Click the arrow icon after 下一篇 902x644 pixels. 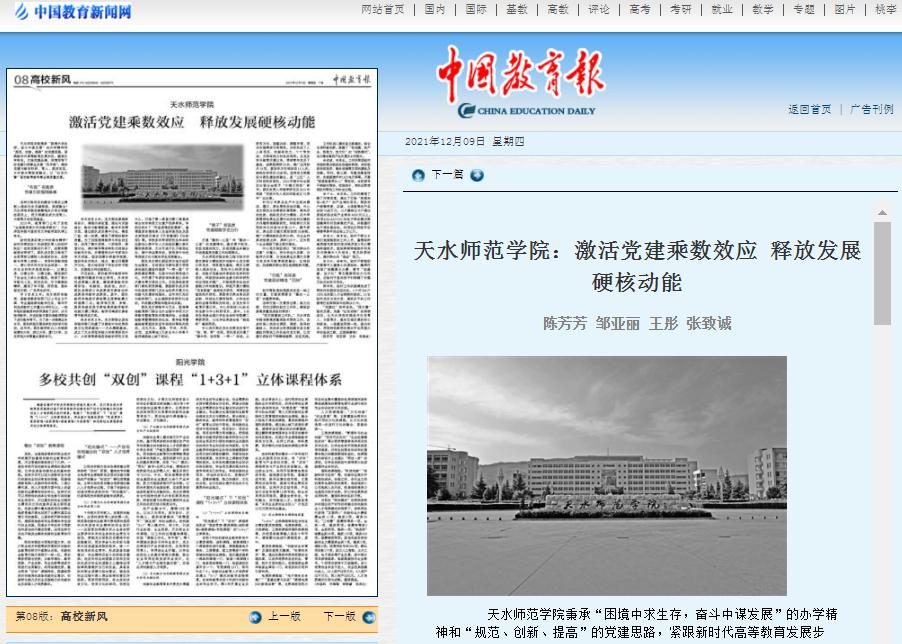coord(477,175)
